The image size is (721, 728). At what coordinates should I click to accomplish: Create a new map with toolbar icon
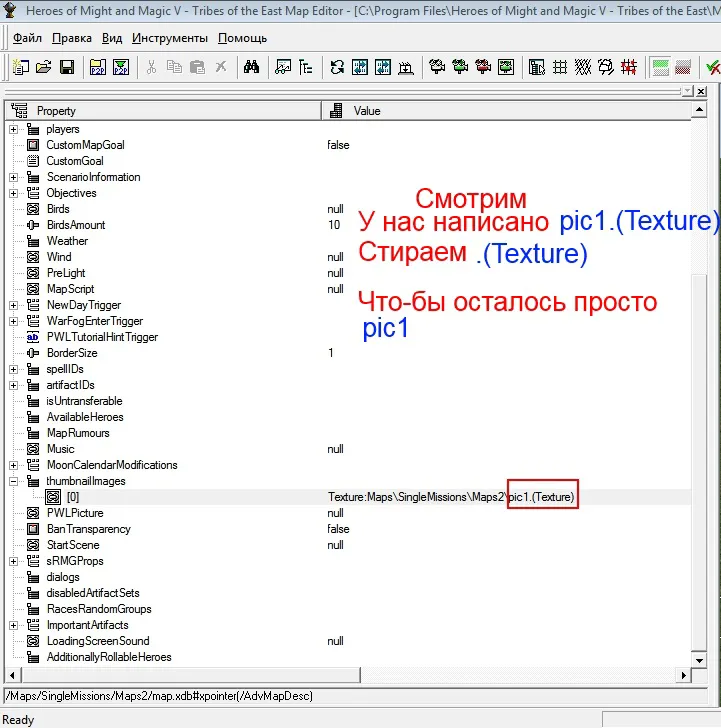click(20, 68)
